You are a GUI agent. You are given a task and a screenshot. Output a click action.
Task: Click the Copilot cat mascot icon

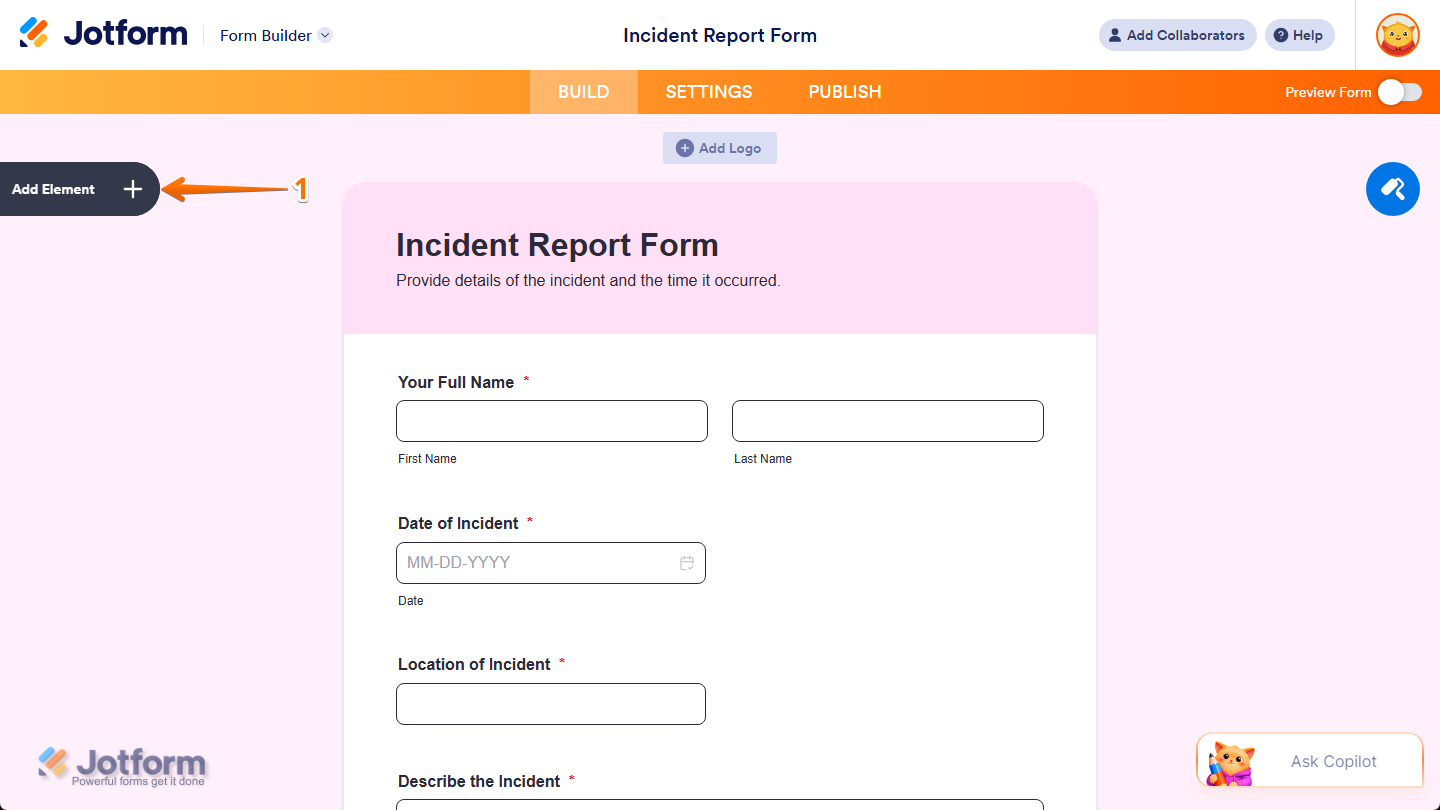[x=1231, y=764]
